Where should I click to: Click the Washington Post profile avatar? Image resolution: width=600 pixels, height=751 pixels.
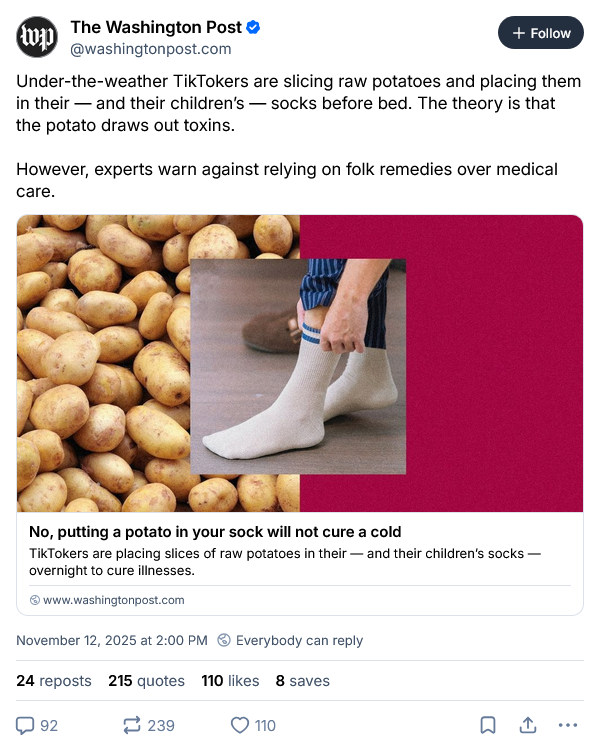(37, 37)
